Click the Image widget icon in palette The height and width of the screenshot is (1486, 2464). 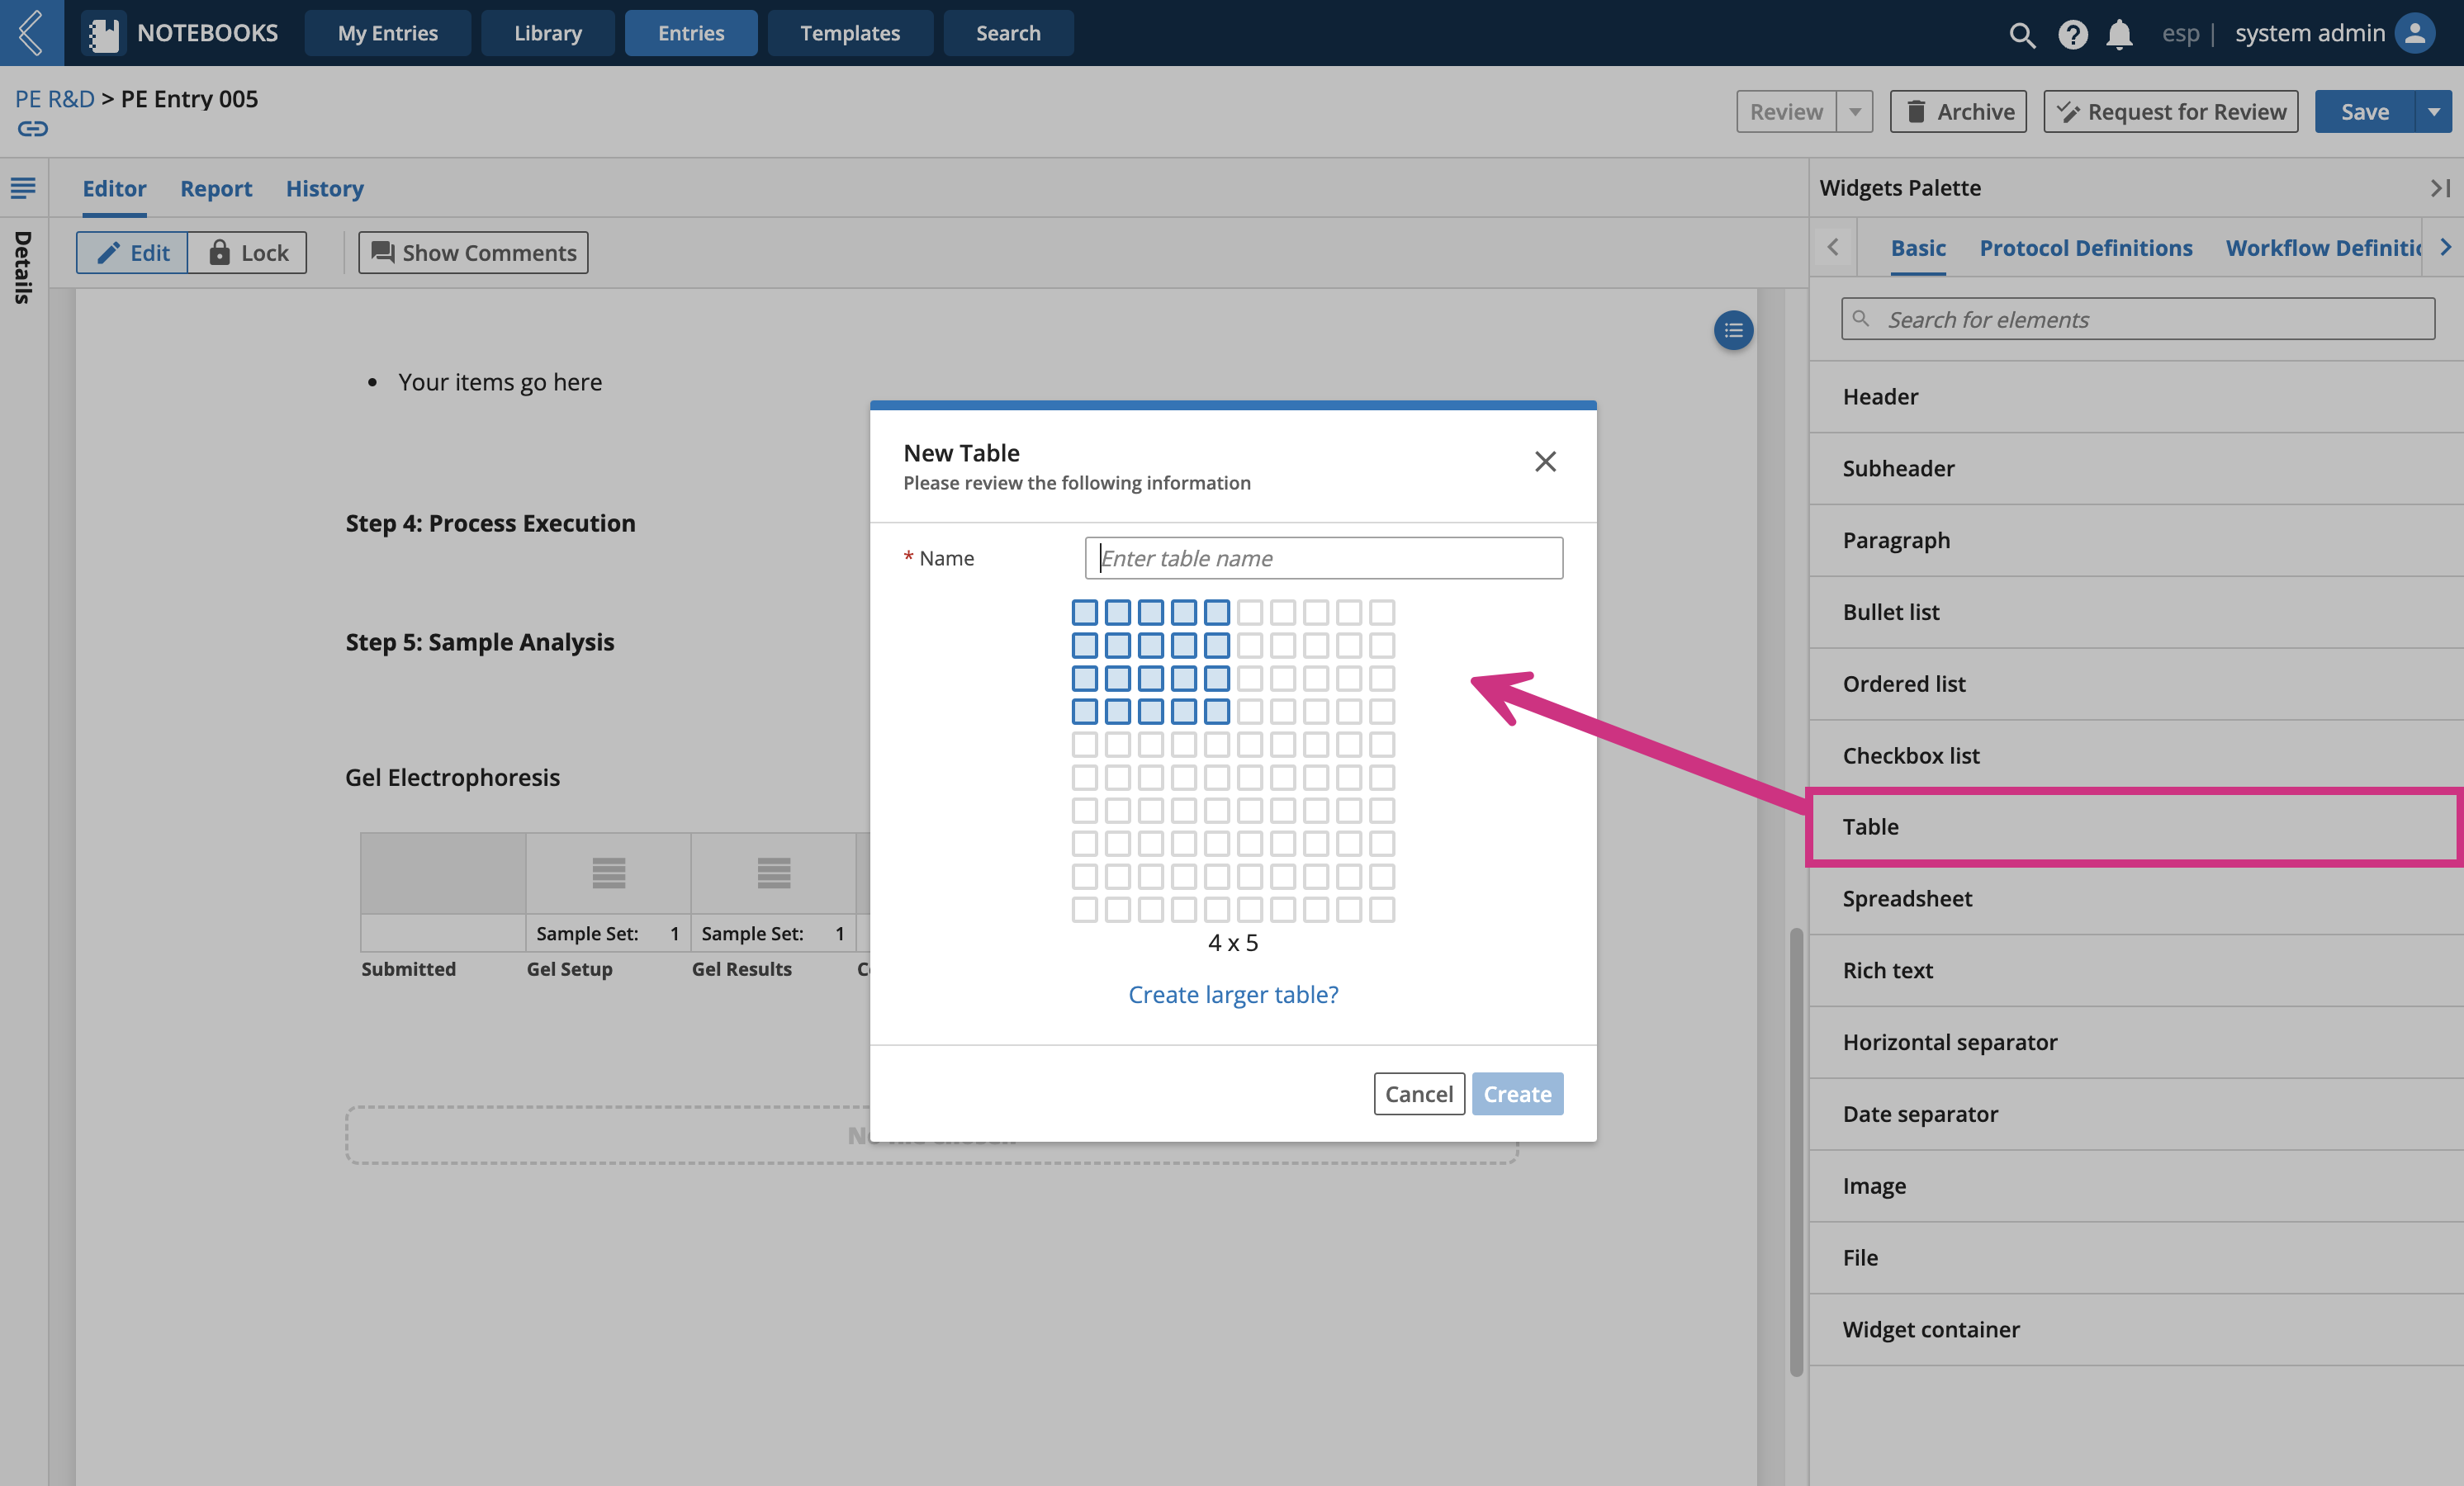click(x=1873, y=1185)
